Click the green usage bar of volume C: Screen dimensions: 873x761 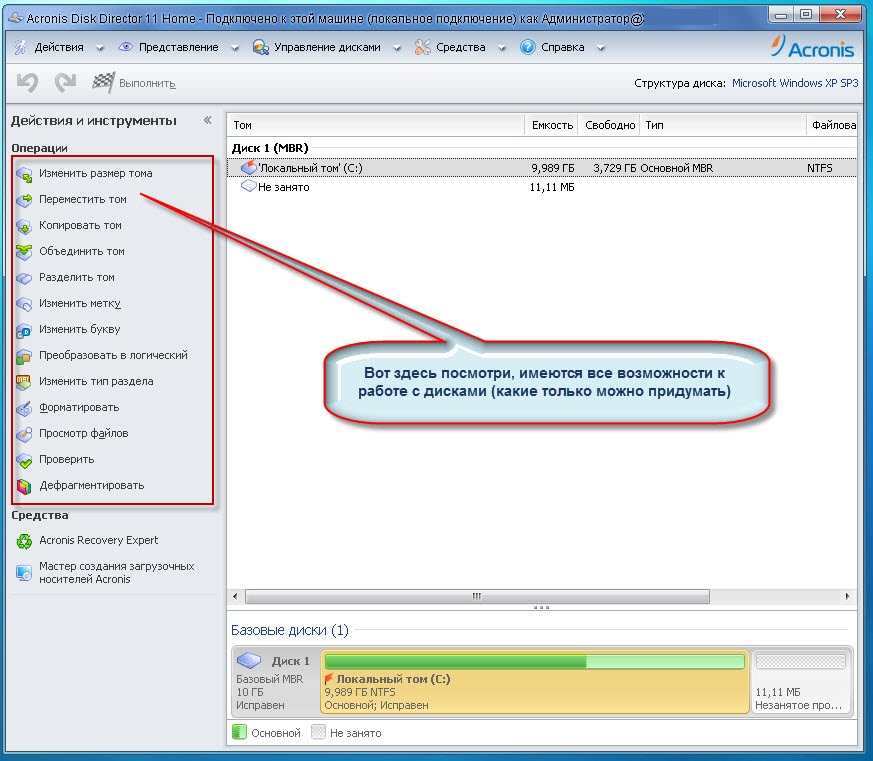534,661
